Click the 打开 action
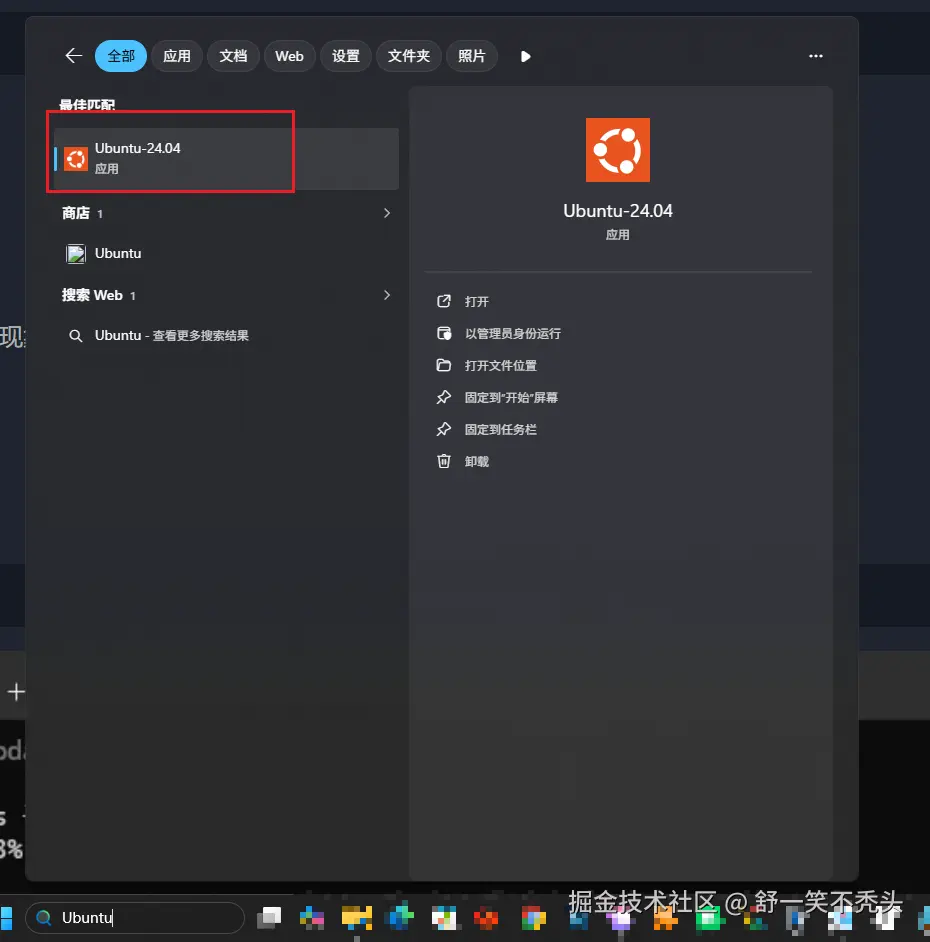The height and width of the screenshot is (942, 930). (x=476, y=302)
